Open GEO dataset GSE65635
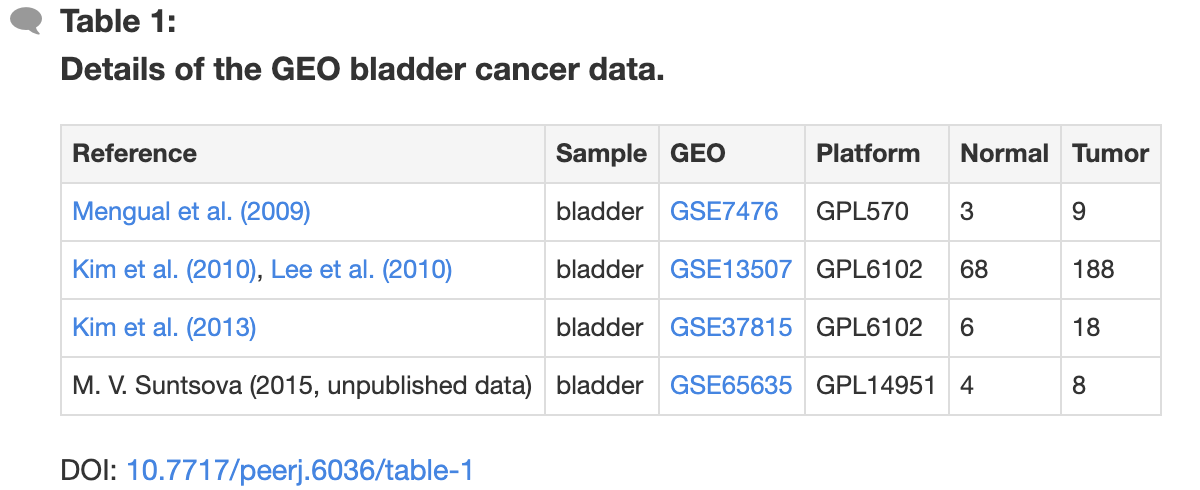The image size is (1200, 490). click(x=731, y=386)
